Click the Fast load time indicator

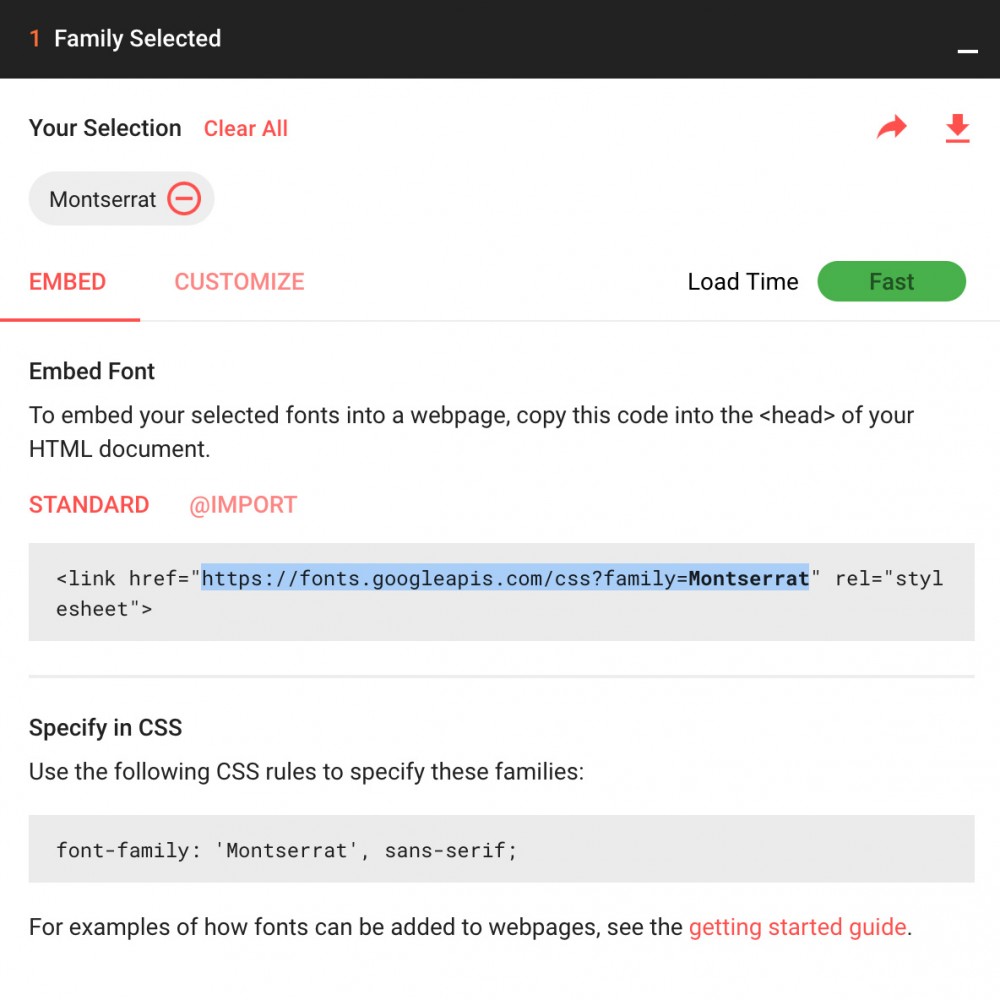coord(891,282)
